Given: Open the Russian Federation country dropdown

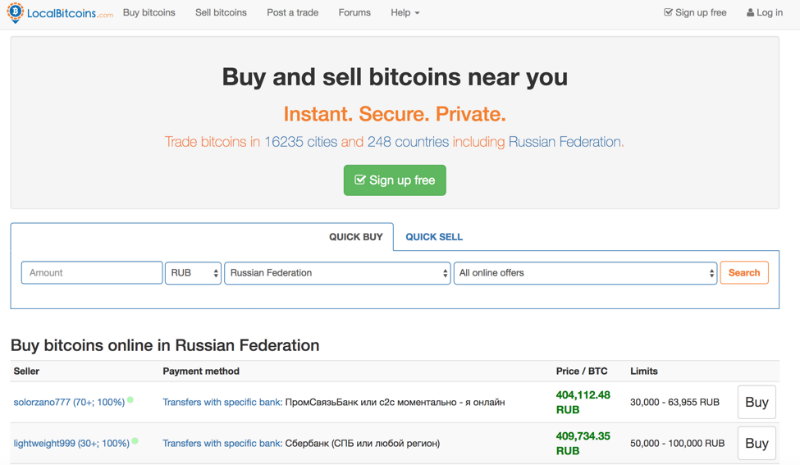Looking at the screenshot, I should [338, 273].
